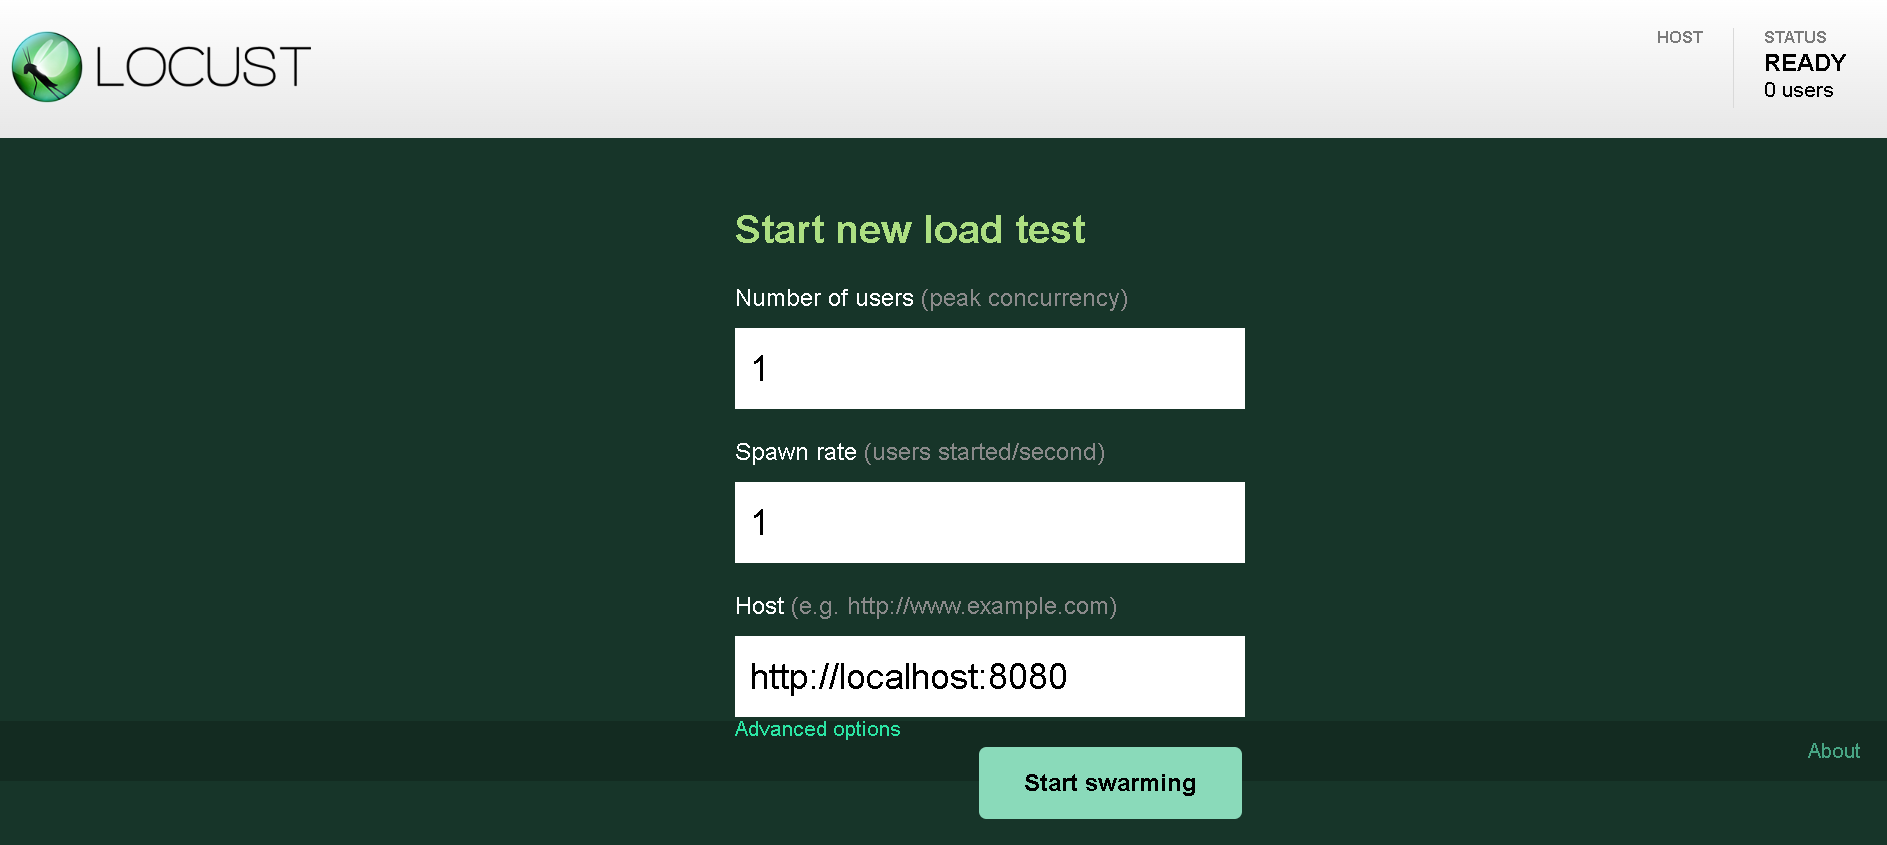Click 'Start new load test' heading
Viewport: 1887px width, 845px height.
tap(910, 229)
